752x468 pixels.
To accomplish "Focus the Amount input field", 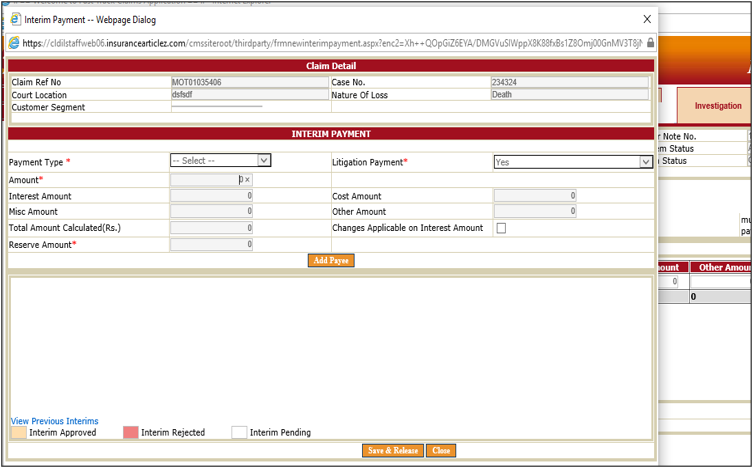I will tap(205, 180).
